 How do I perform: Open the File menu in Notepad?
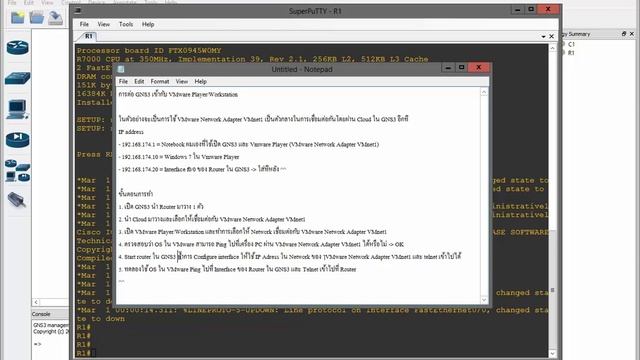(123, 82)
